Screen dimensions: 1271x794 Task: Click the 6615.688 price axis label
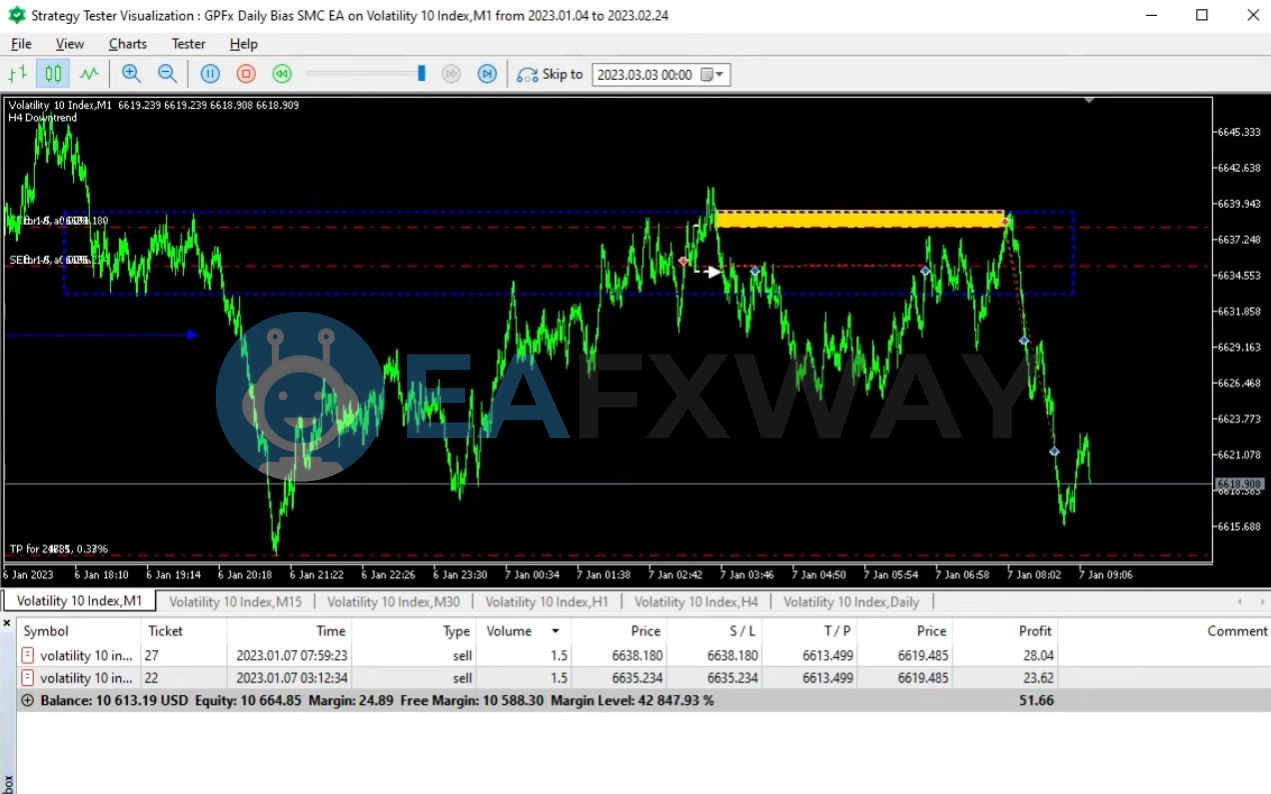click(1238, 527)
